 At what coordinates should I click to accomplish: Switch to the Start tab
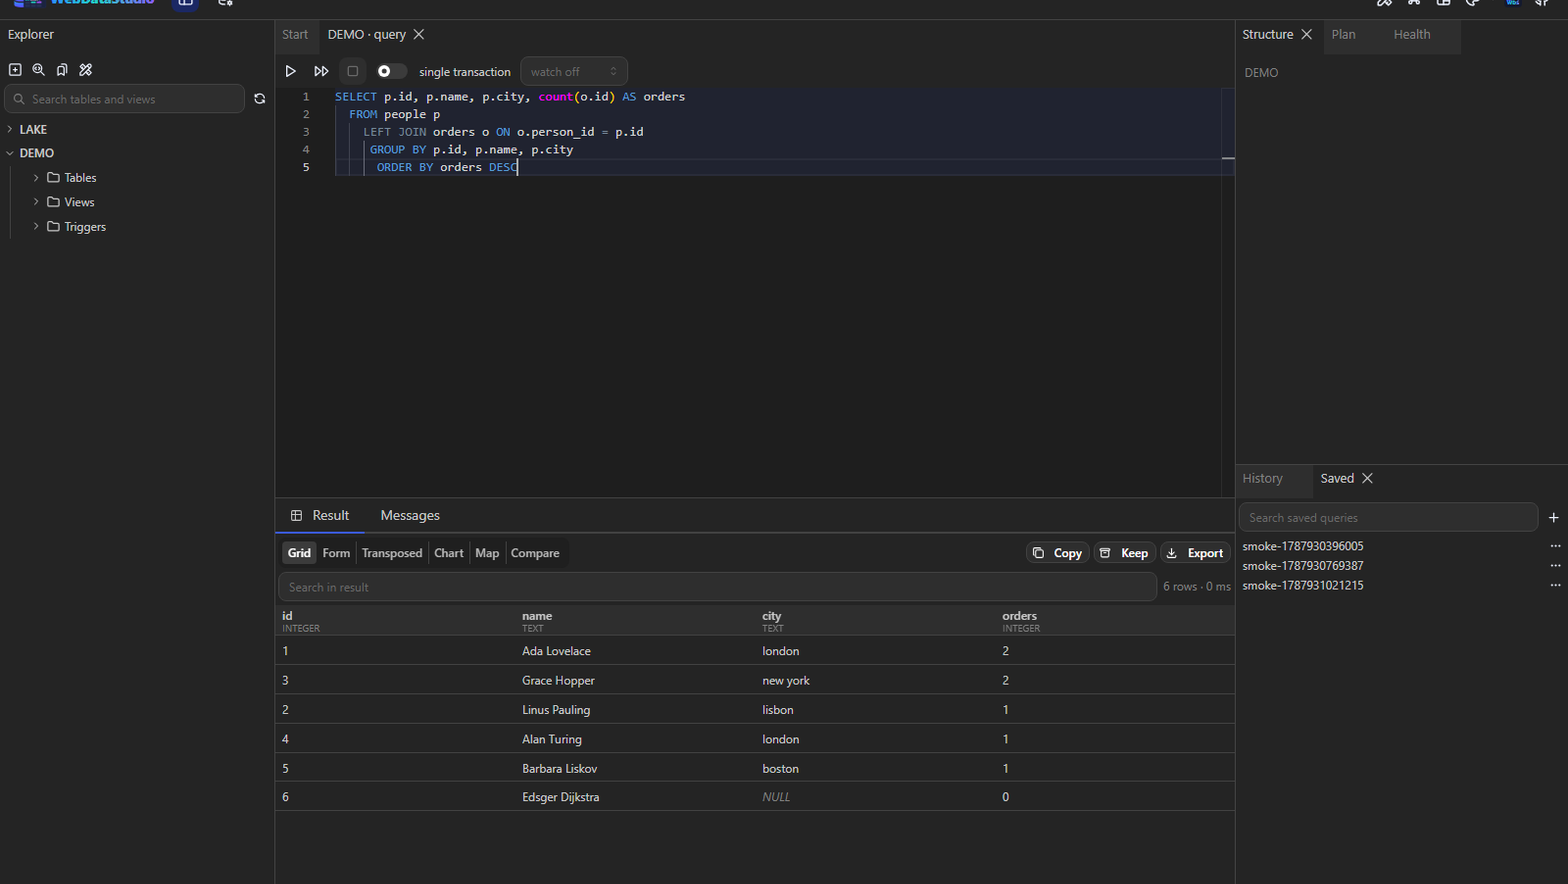pyautogui.click(x=295, y=34)
